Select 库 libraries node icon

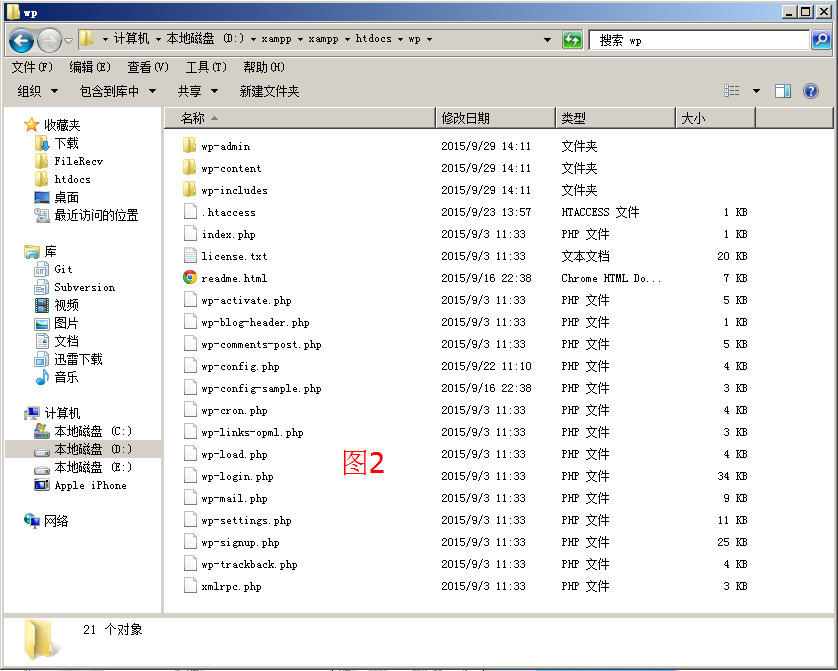tap(32, 252)
